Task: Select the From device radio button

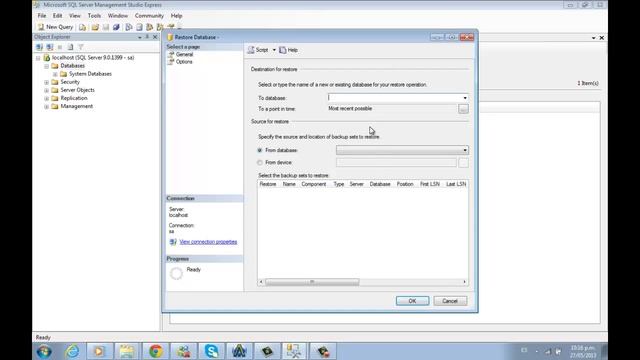Action: click(260, 162)
